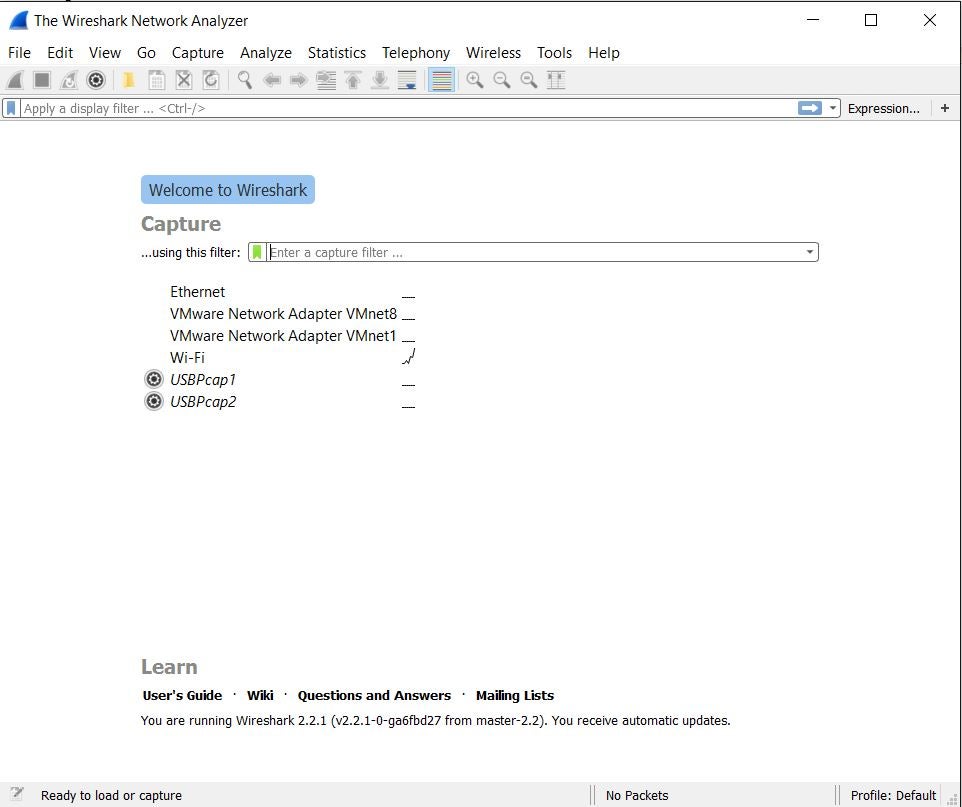Go forward in packet history arrow
The width and height of the screenshot is (962, 807).
pos(298,80)
